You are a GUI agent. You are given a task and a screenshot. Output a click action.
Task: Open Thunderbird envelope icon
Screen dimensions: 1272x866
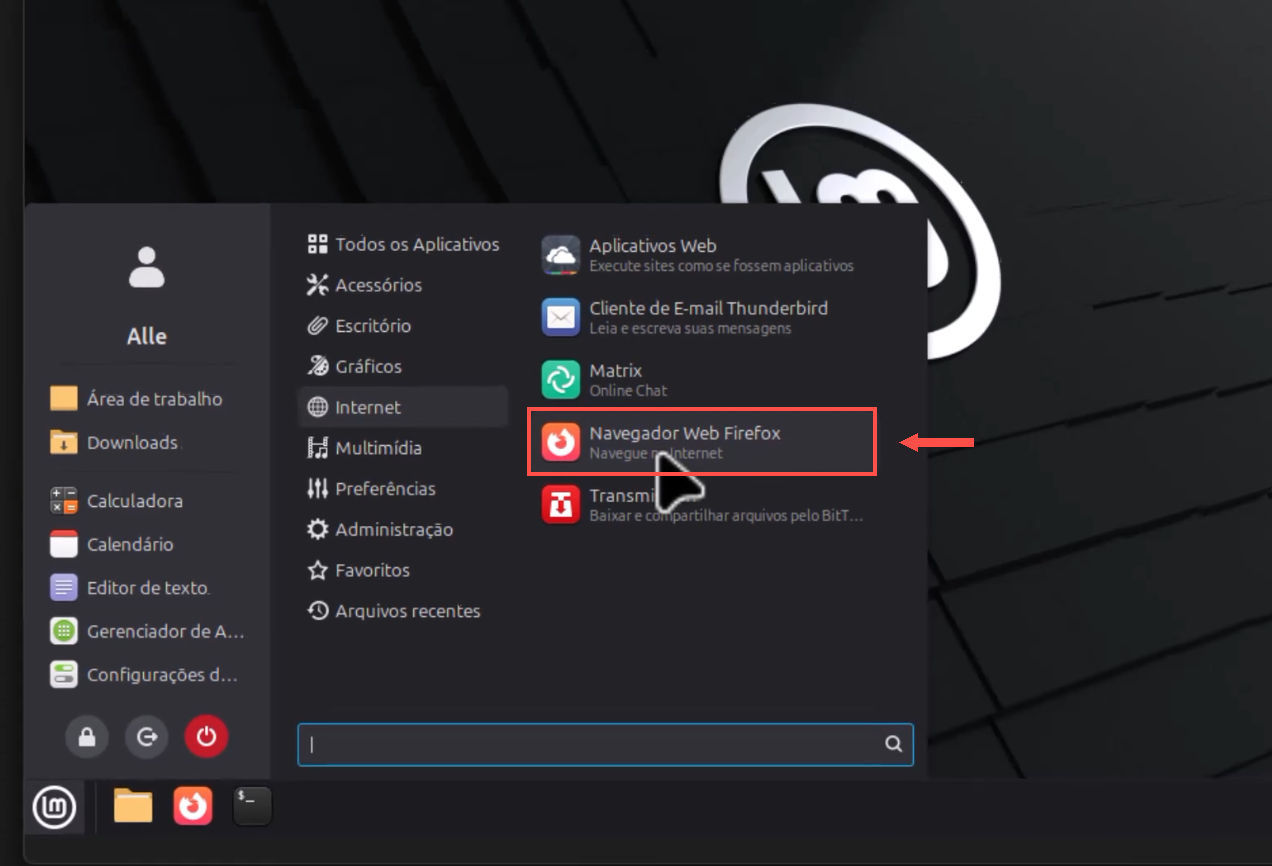pyautogui.click(x=561, y=317)
